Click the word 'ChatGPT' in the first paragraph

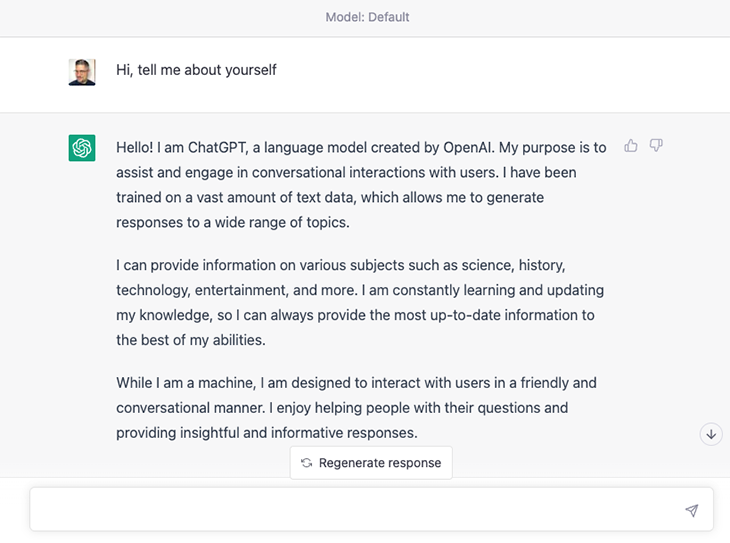pyautogui.click(x=216, y=148)
